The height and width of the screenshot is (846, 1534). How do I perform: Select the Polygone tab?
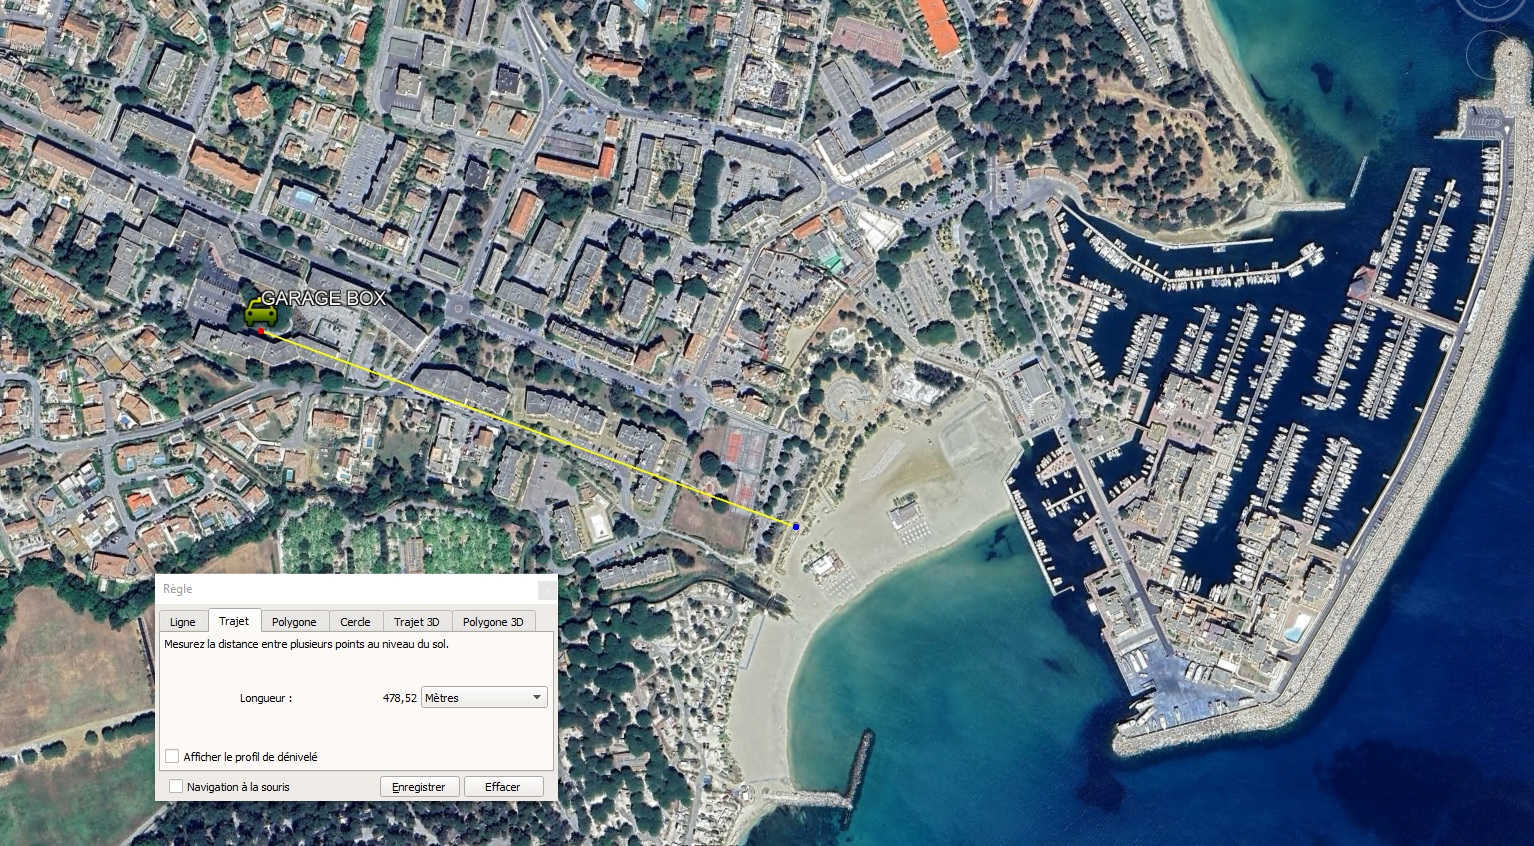point(295,621)
